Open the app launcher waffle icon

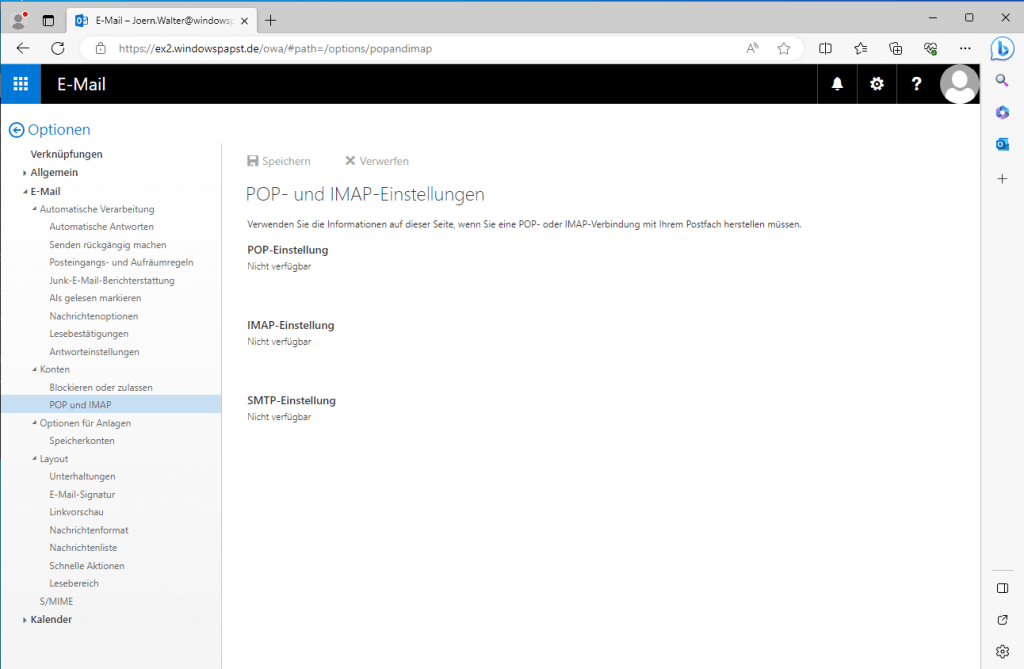(20, 83)
